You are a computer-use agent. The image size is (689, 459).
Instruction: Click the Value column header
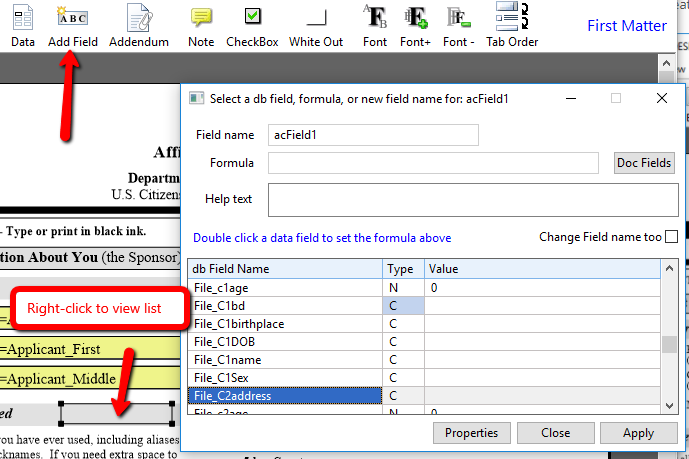click(542, 269)
